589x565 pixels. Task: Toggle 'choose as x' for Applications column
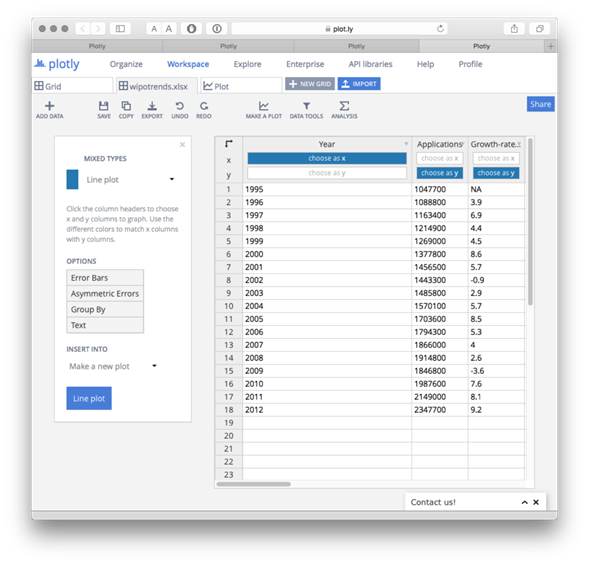(439, 158)
